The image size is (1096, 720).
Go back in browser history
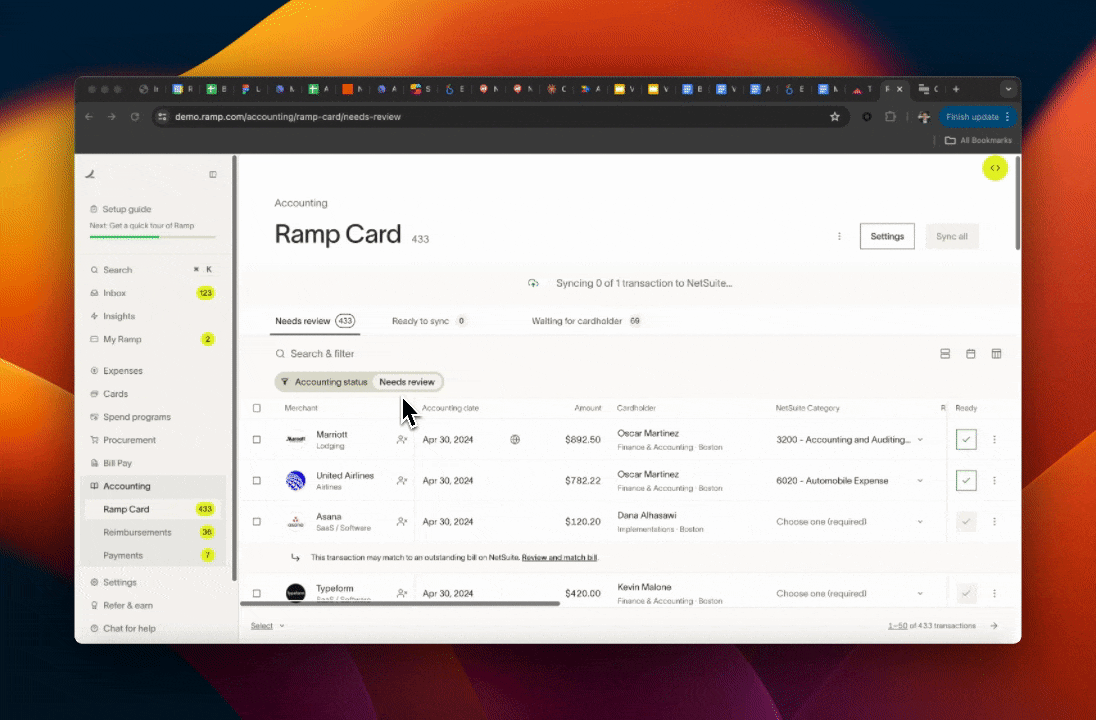click(x=89, y=117)
